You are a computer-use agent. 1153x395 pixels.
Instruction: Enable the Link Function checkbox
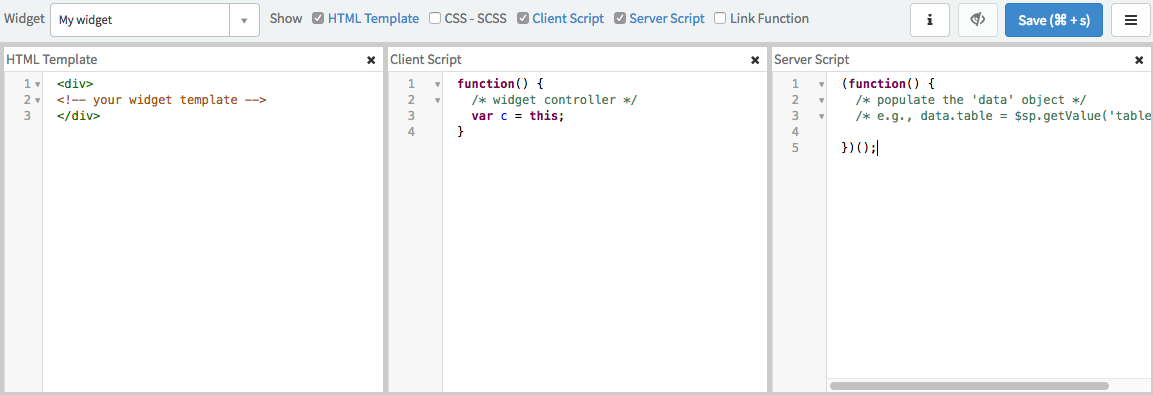[720, 18]
